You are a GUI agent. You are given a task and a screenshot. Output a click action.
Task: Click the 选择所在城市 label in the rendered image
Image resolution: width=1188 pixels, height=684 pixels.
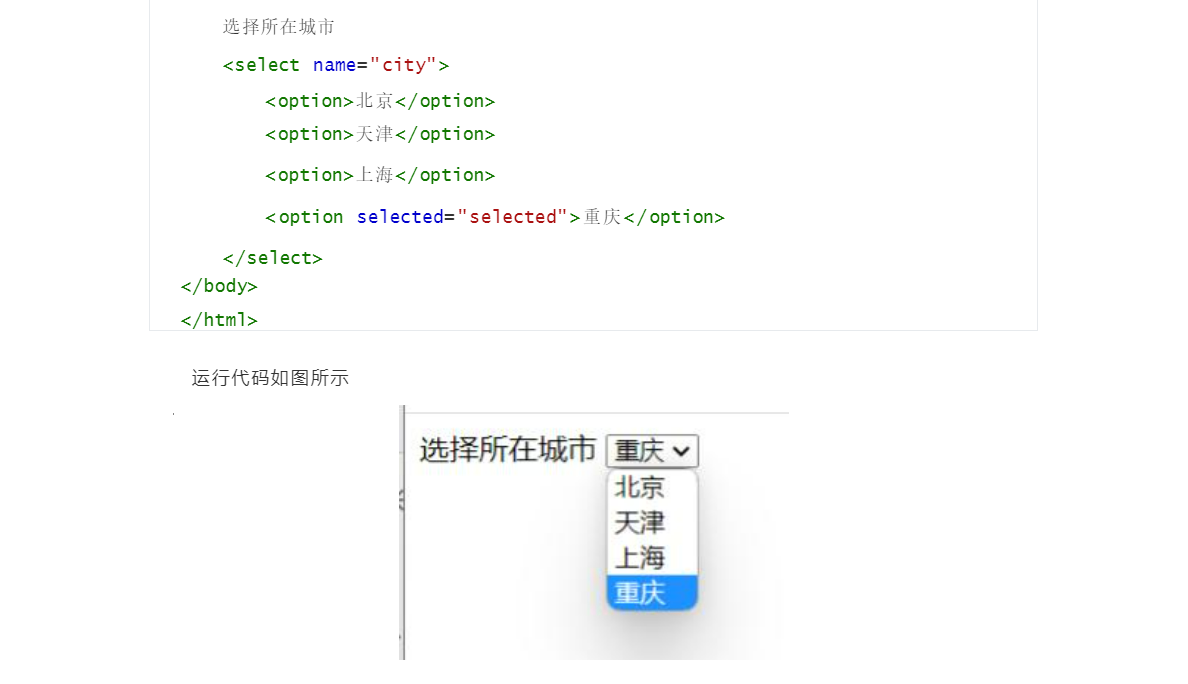click(x=507, y=450)
